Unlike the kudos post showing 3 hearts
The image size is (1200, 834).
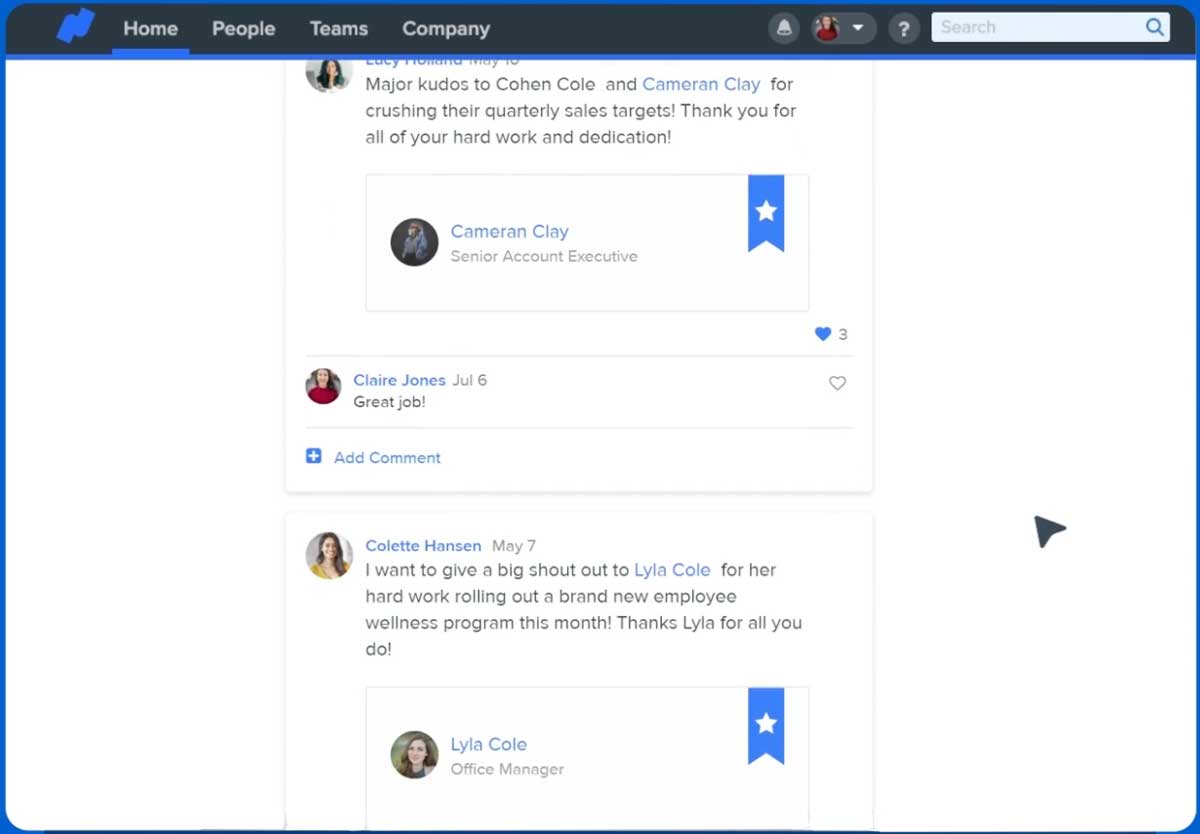tap(822, 334)
